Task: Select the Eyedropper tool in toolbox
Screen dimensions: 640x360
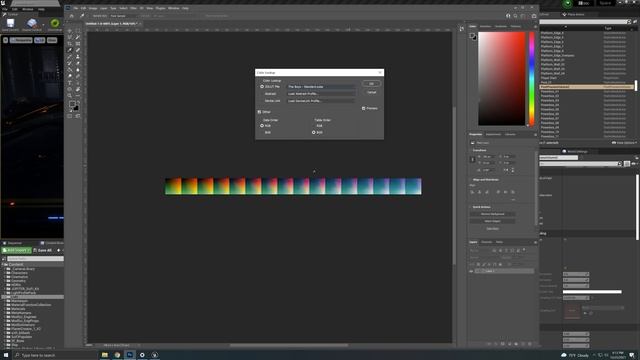Action: tap(70, 50)
